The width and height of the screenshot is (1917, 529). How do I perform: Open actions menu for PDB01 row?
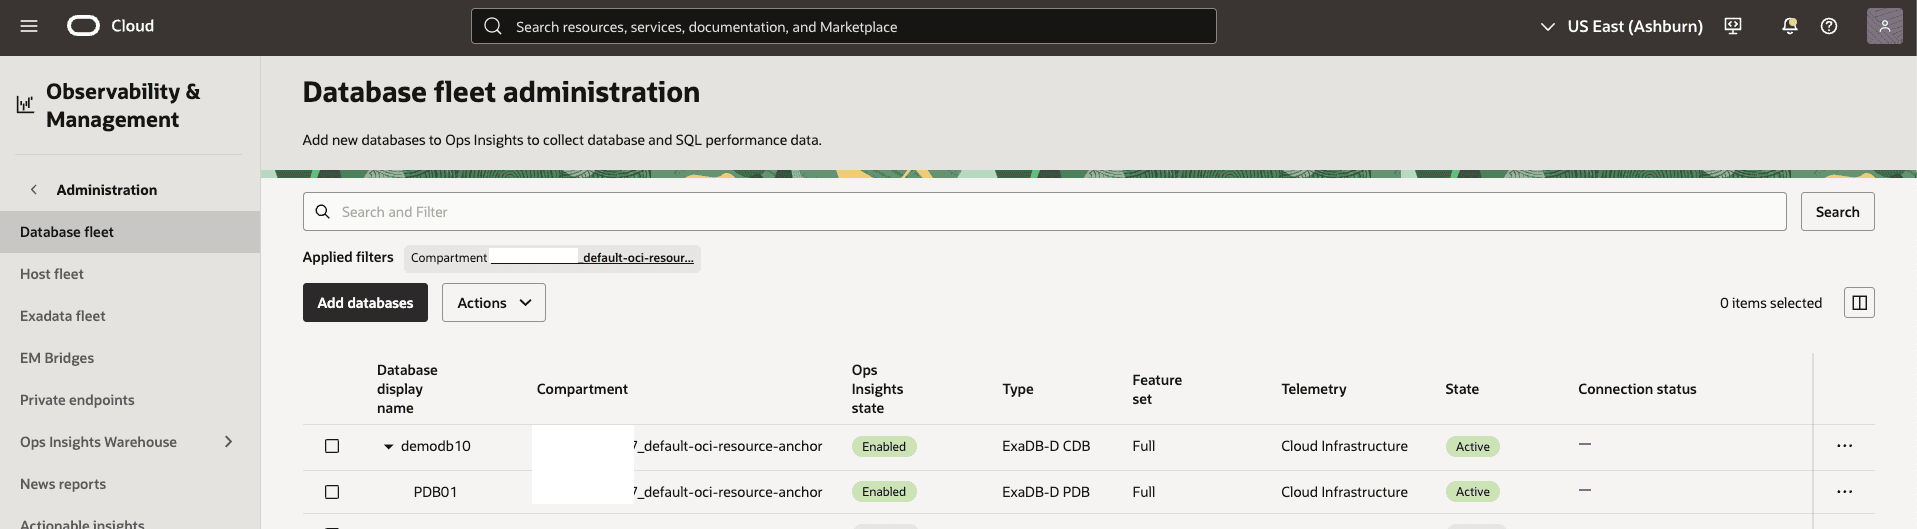pyautogui.click(x=1845, y=492)
